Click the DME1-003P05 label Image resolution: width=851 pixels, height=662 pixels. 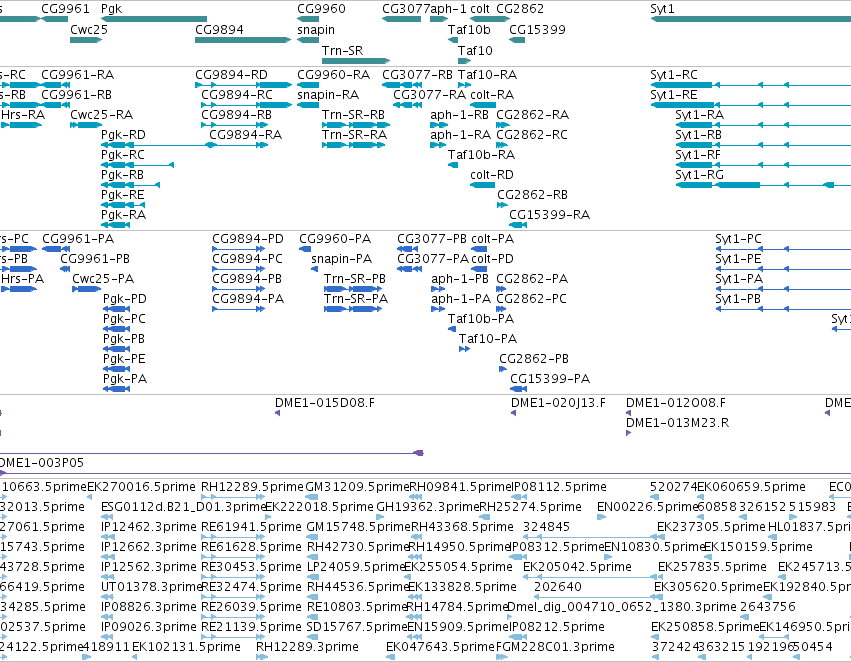[x=42, y=463]
